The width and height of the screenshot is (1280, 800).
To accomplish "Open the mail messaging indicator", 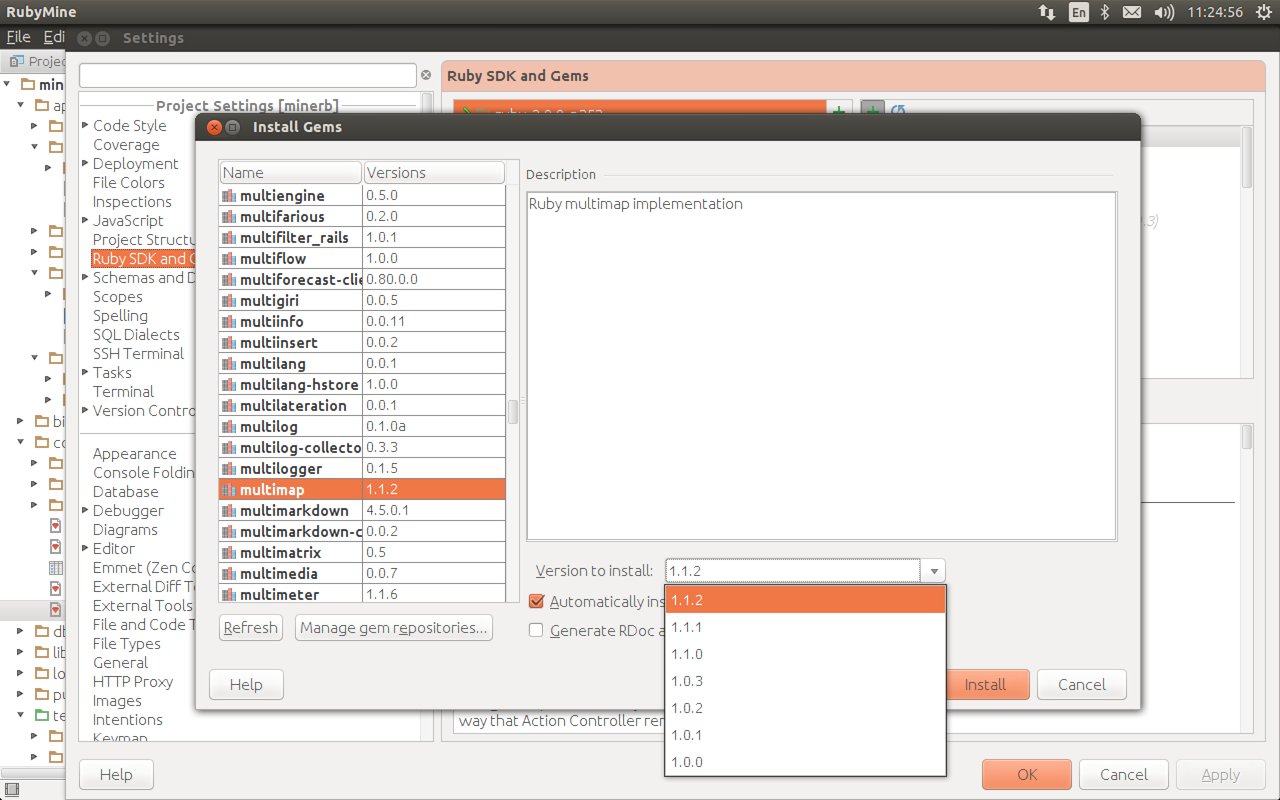I will pos(1132,12).
